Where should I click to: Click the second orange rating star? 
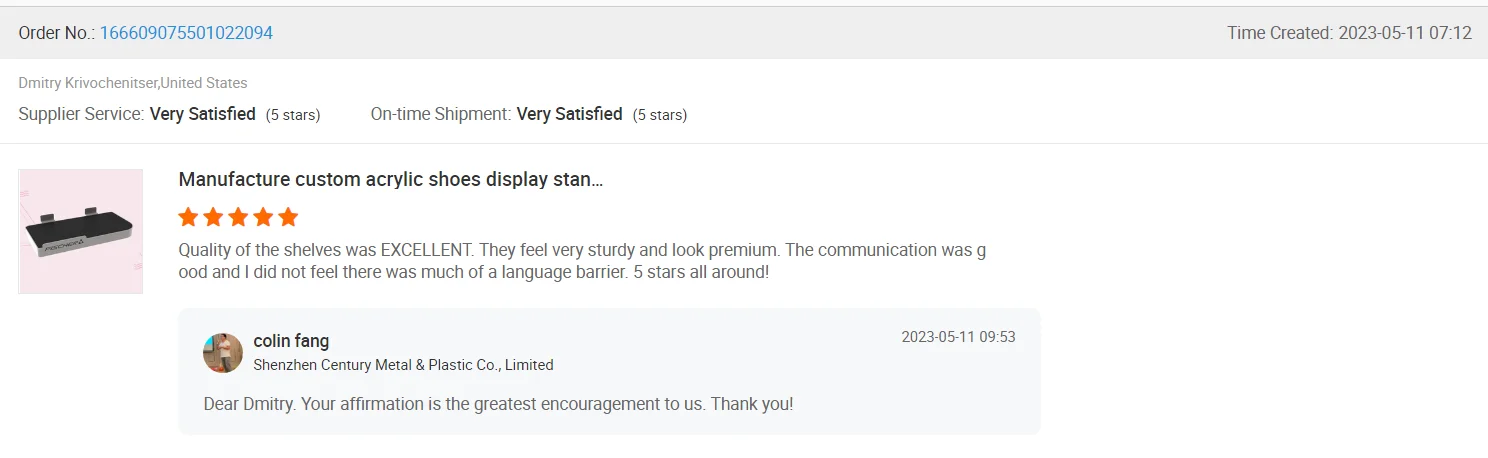213,217
